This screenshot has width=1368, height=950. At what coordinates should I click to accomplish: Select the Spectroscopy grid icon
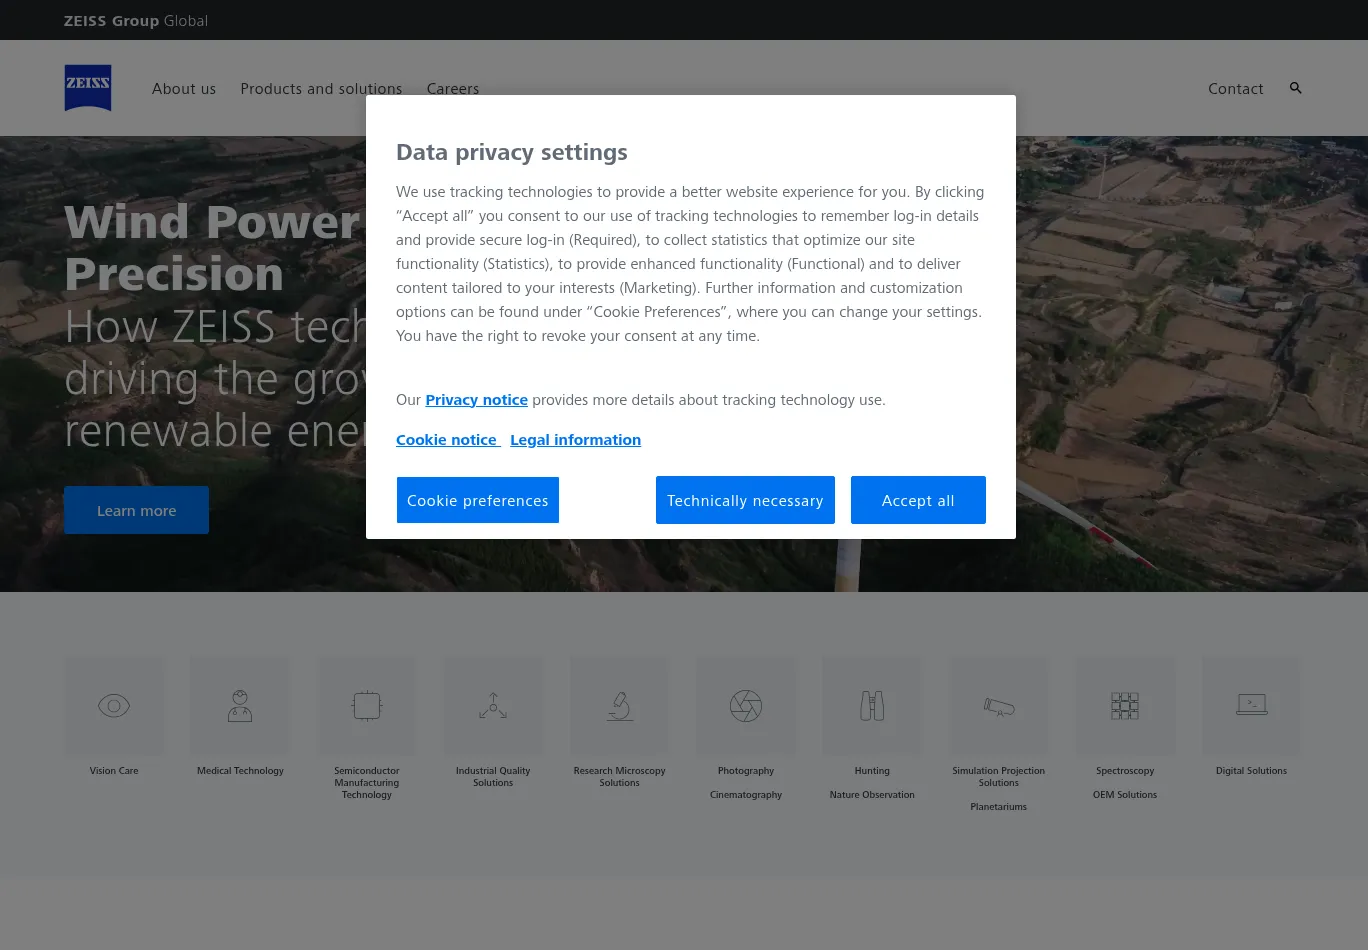point(1125,706)
